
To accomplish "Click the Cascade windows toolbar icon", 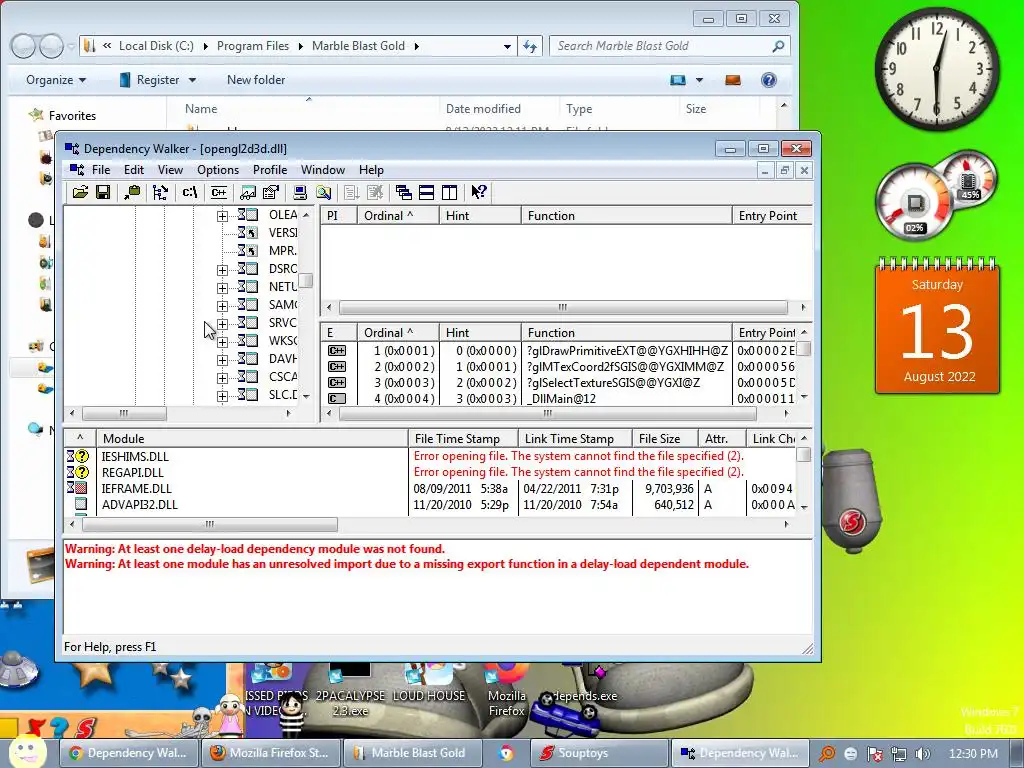I will click(404, 192).
